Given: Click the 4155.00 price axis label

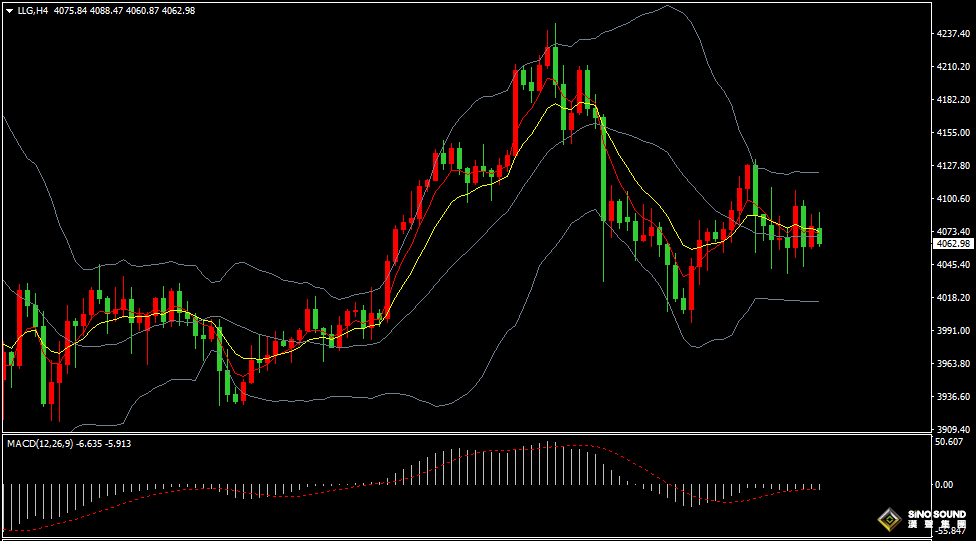Looking at the screenshot, I should tap(952, 133).
